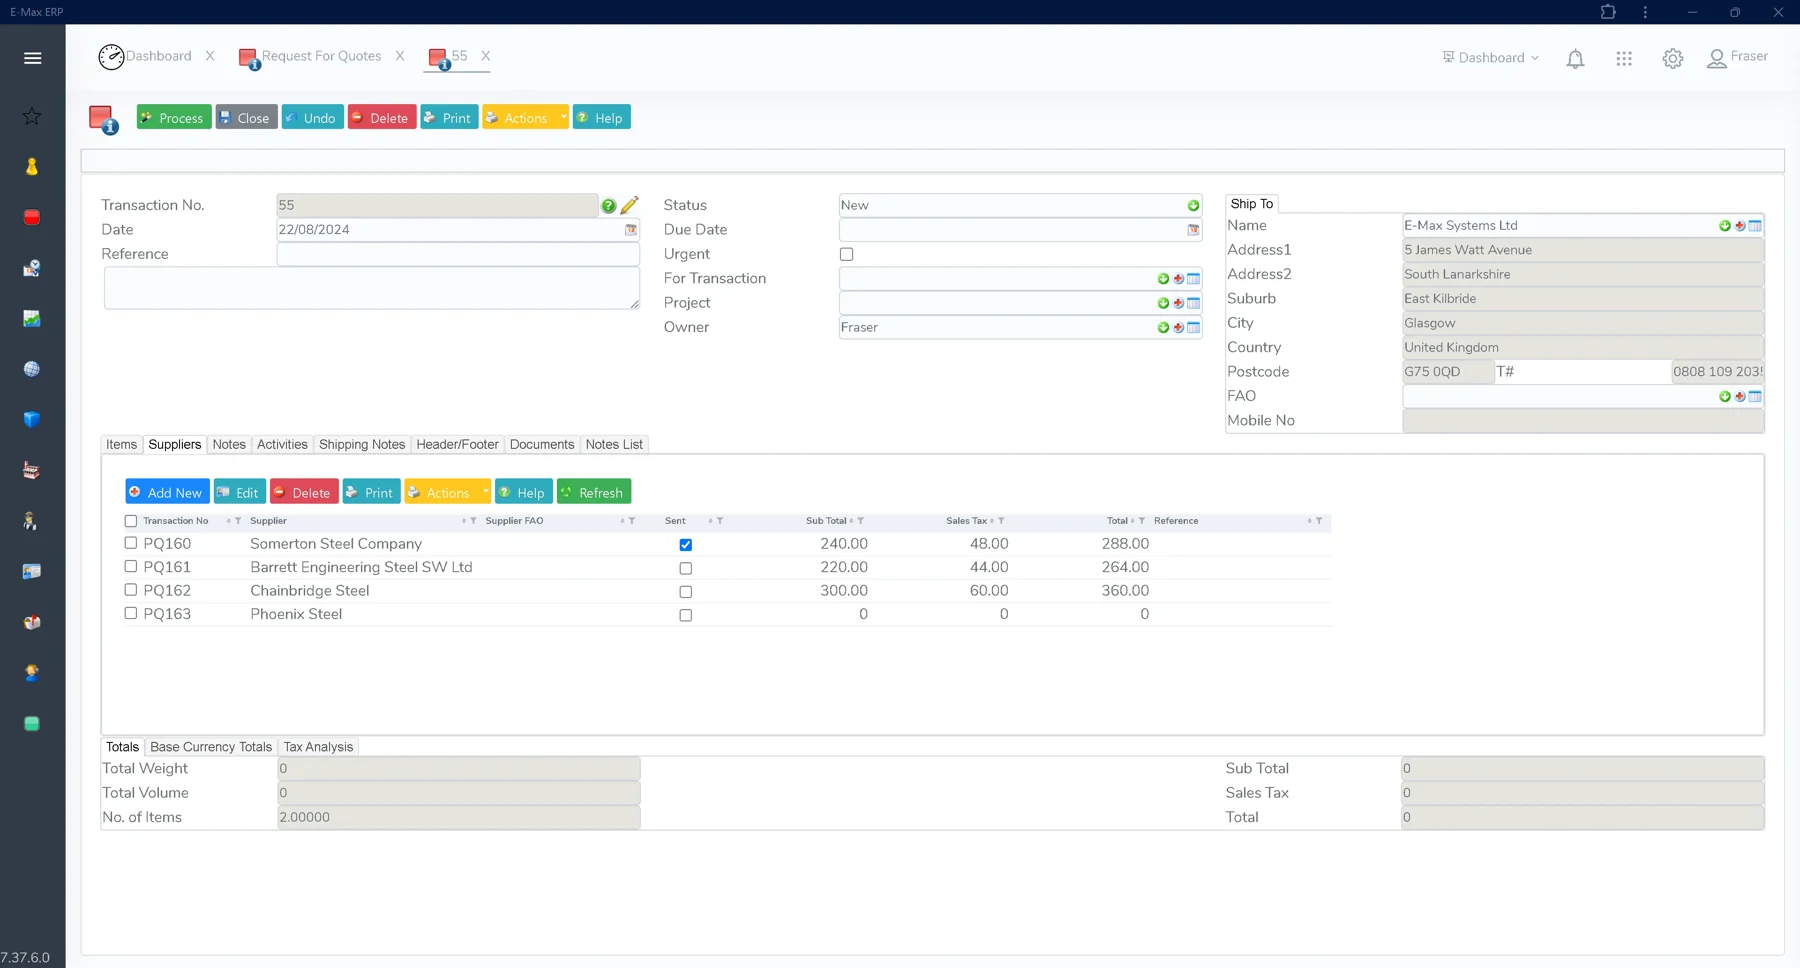Image resolution: width=1800 pixels, height=968 pixels.
Task: Tick the select-all checkbox in suppliers grid header
Action: (x=130, y=521)
